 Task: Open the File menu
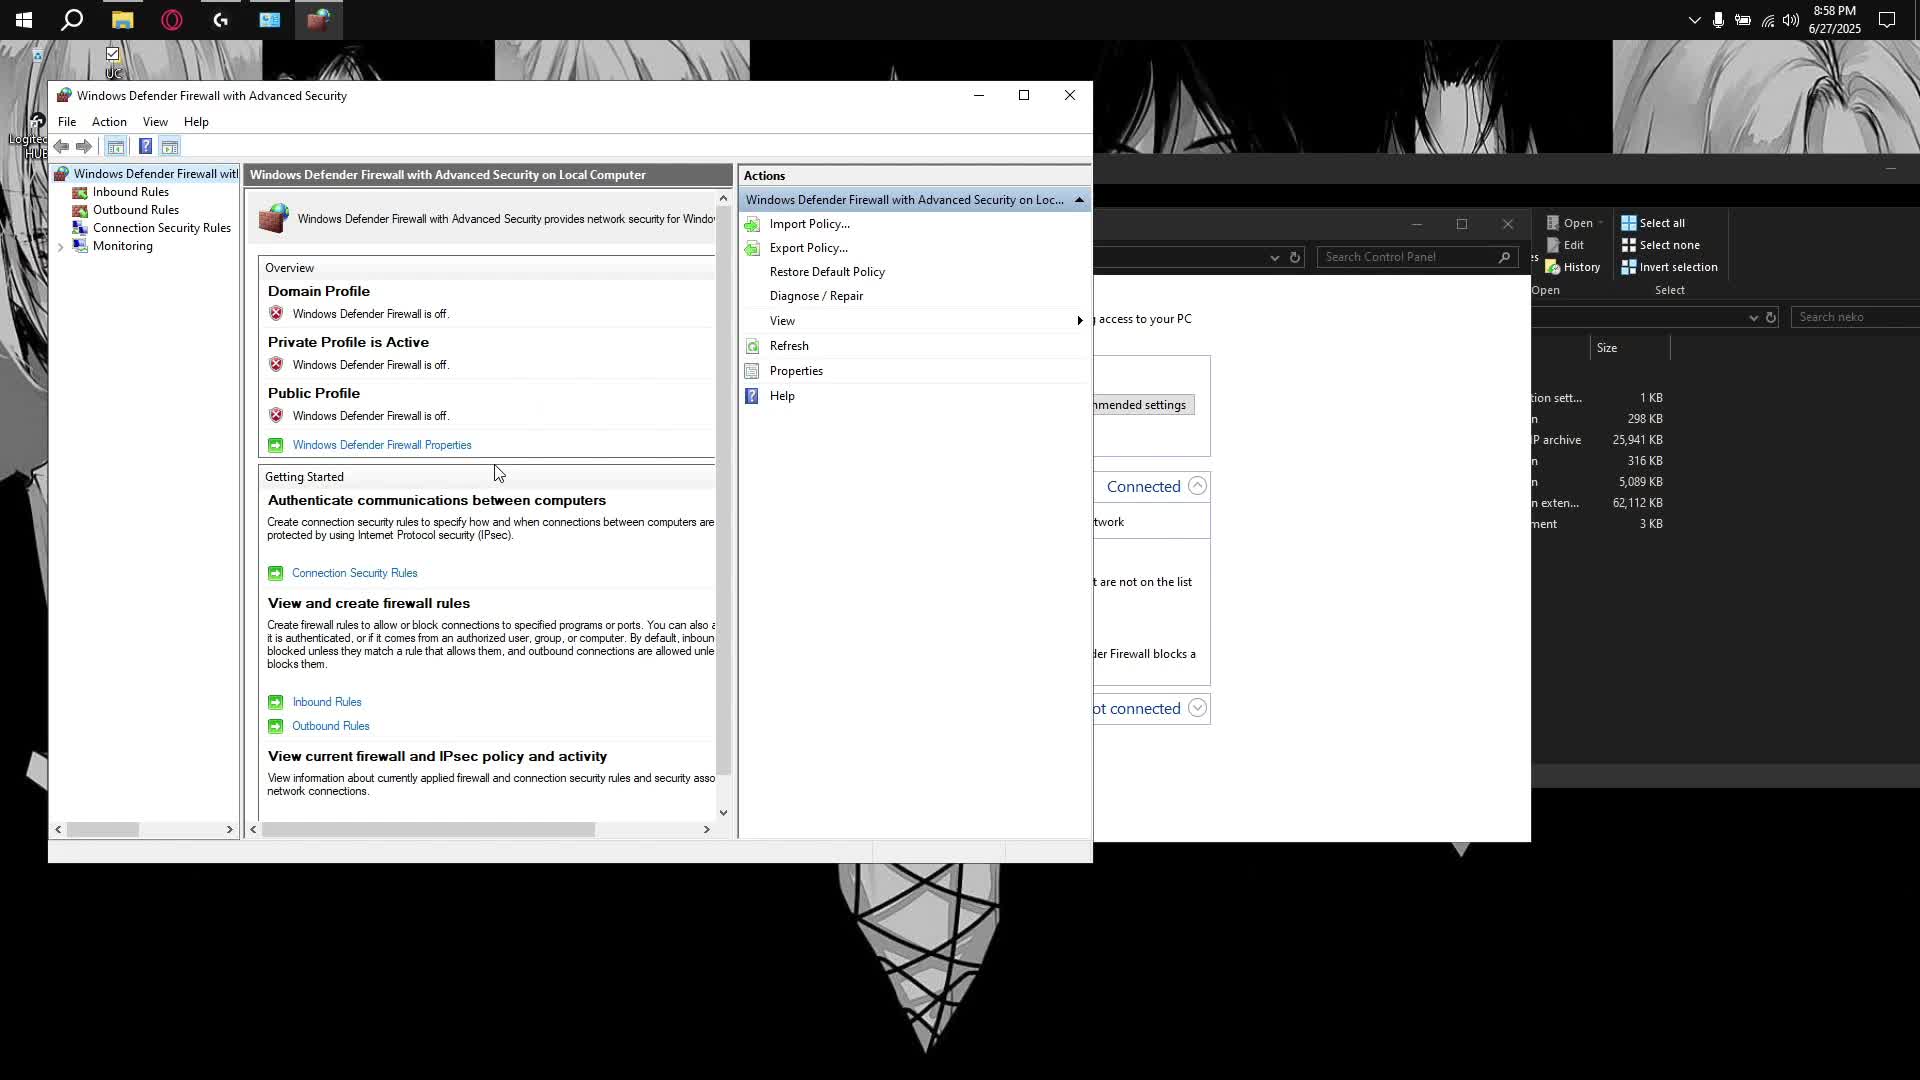[67, 122]
